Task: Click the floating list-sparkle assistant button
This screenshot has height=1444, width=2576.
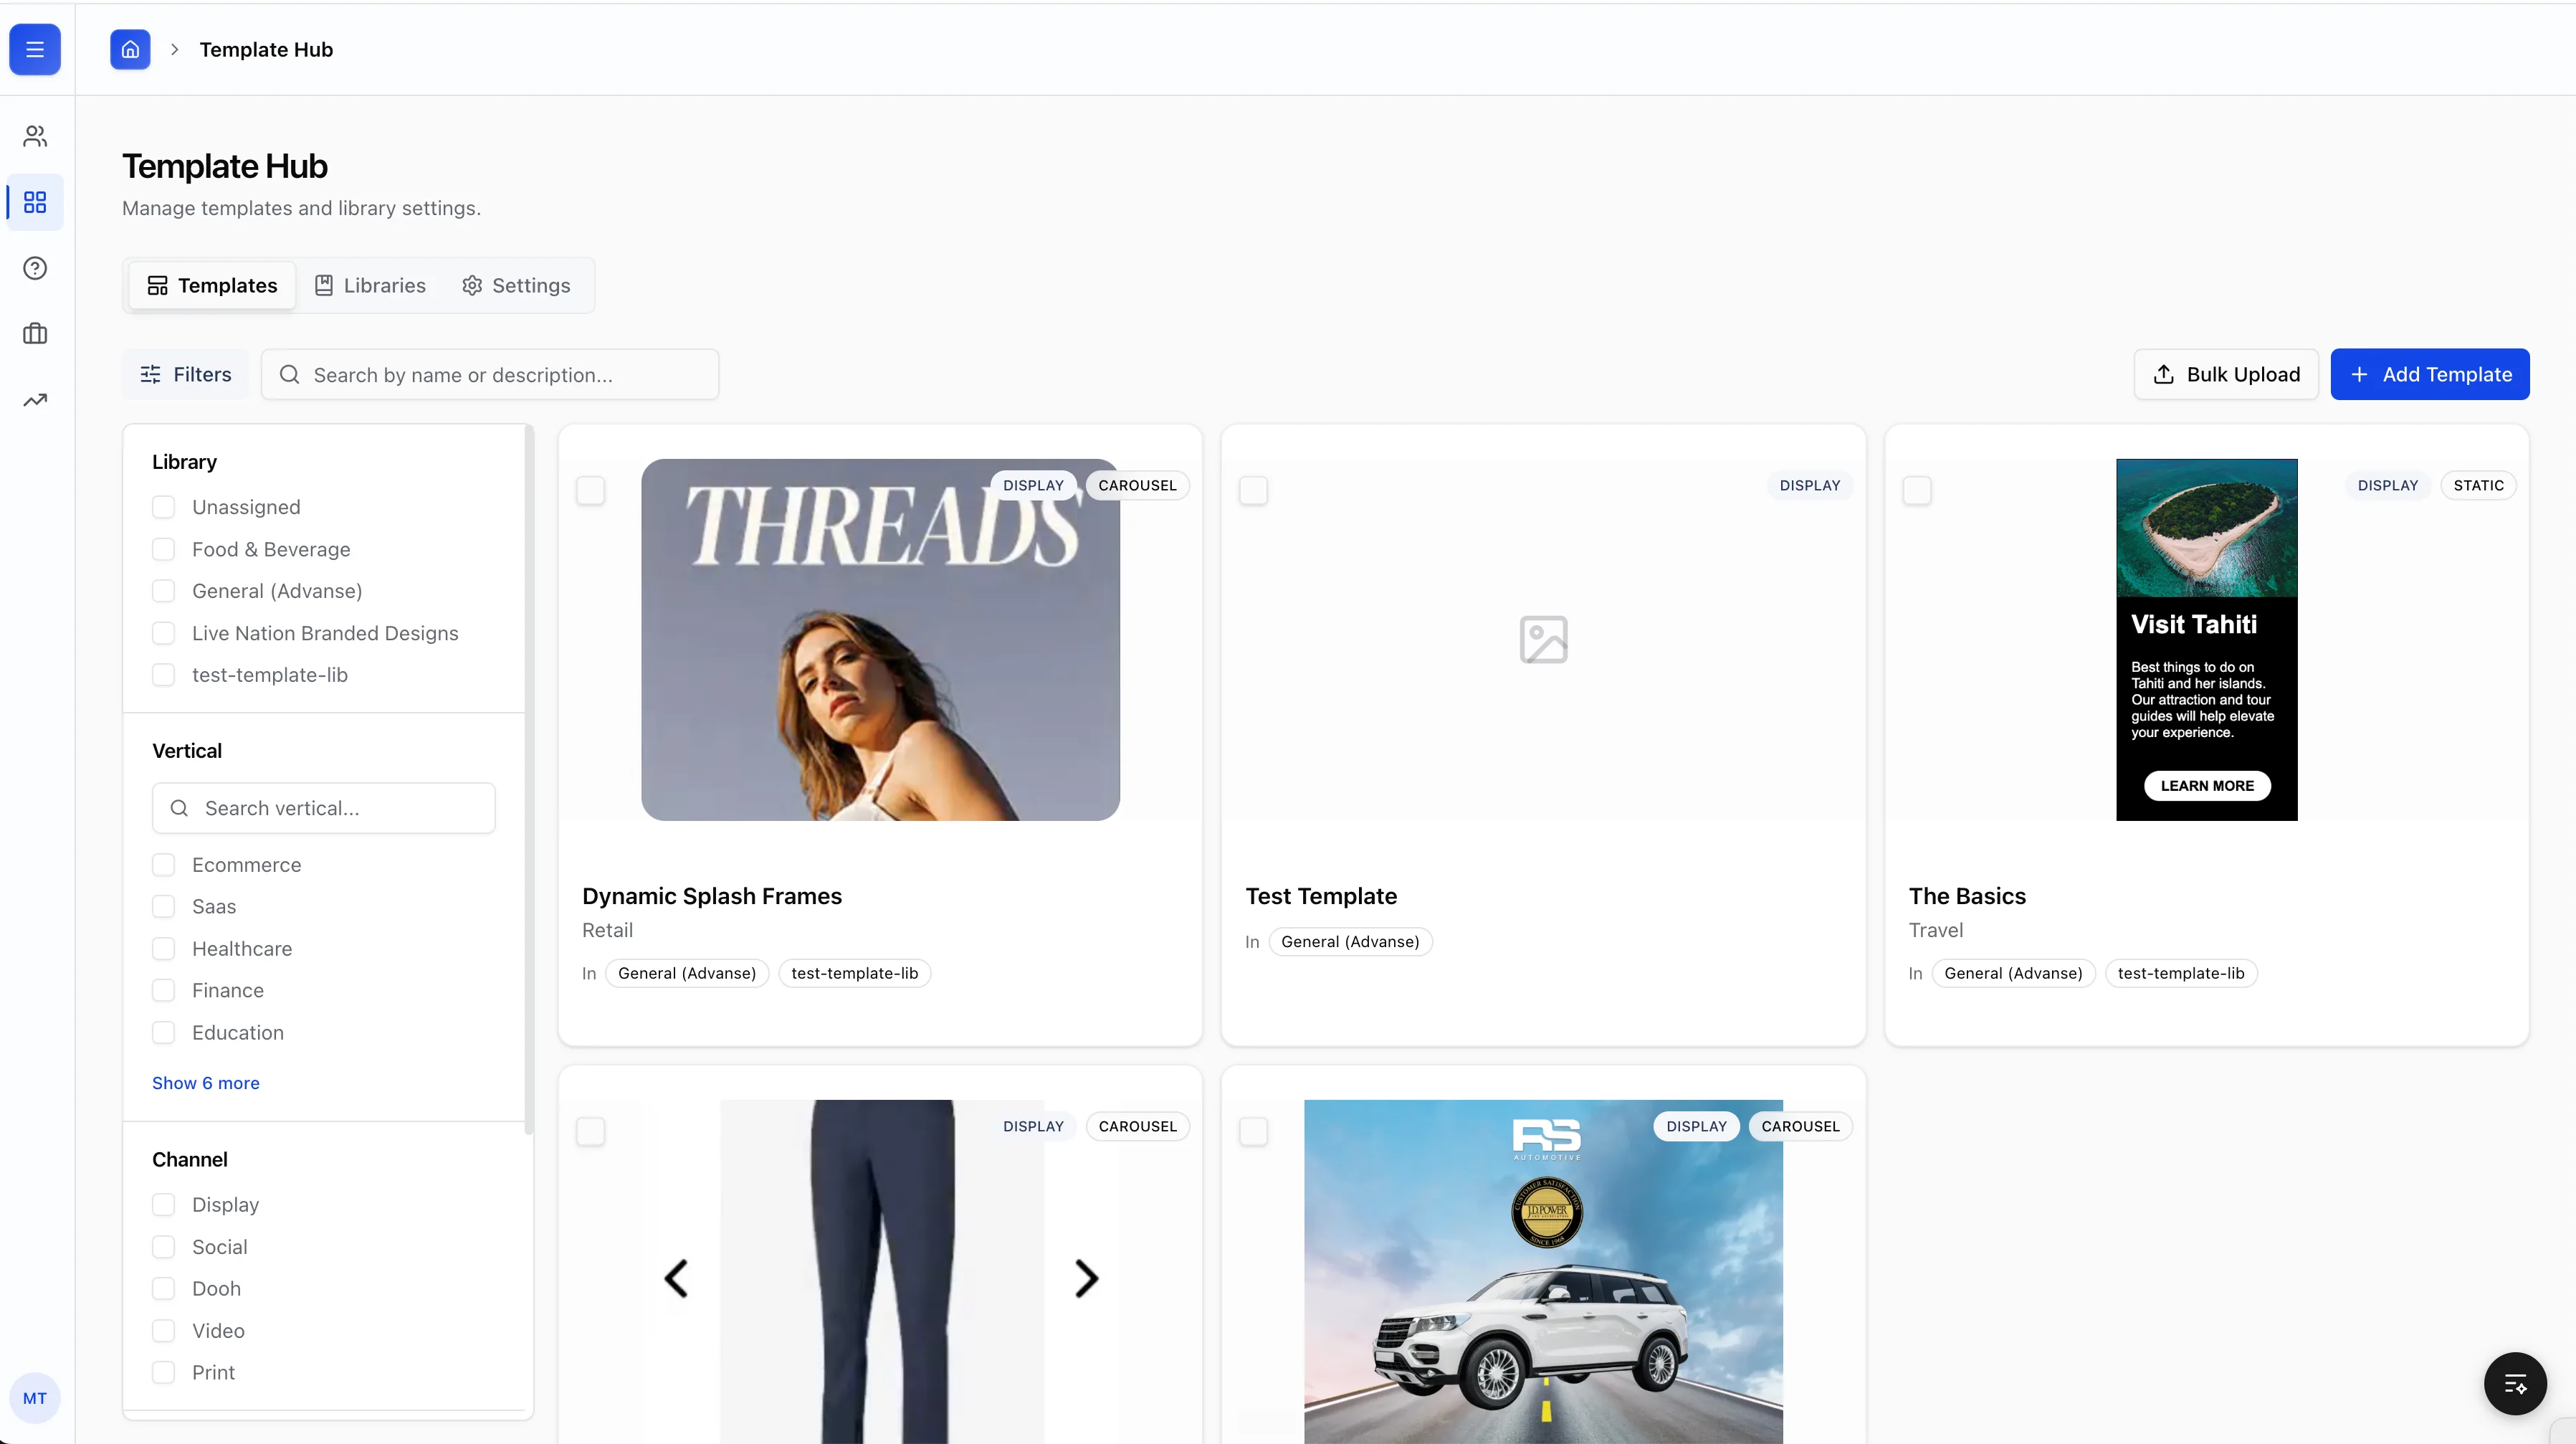Action: pyautogui.click(x=2515, y=1384)
